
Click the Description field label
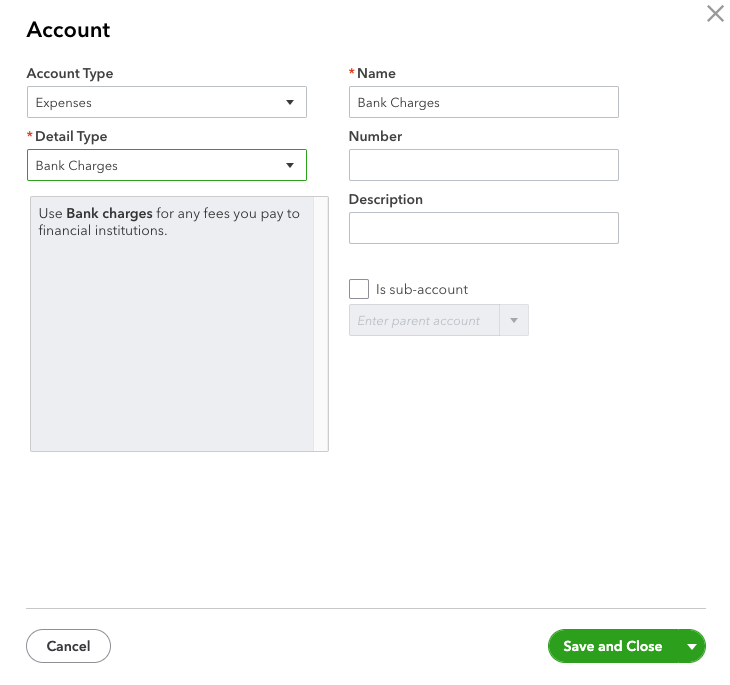click(385, 199)
